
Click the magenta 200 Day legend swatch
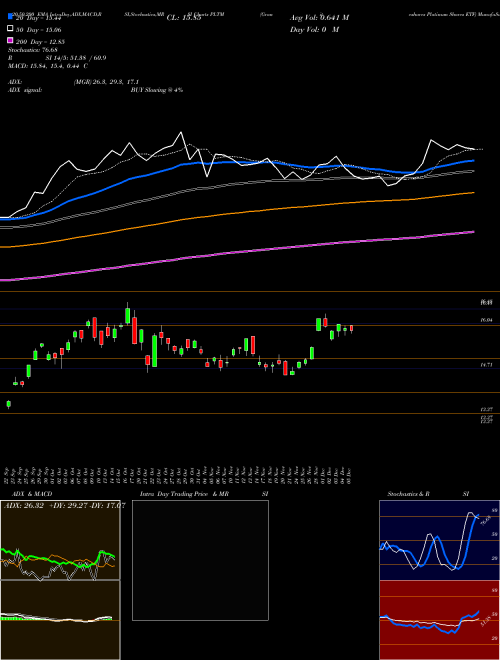click(x=10, y=40)
